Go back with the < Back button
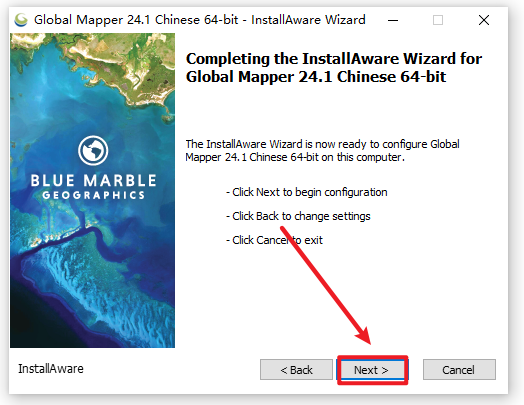Image resolution: width=524 pixels, height=405 pixels. pos(296,370)
